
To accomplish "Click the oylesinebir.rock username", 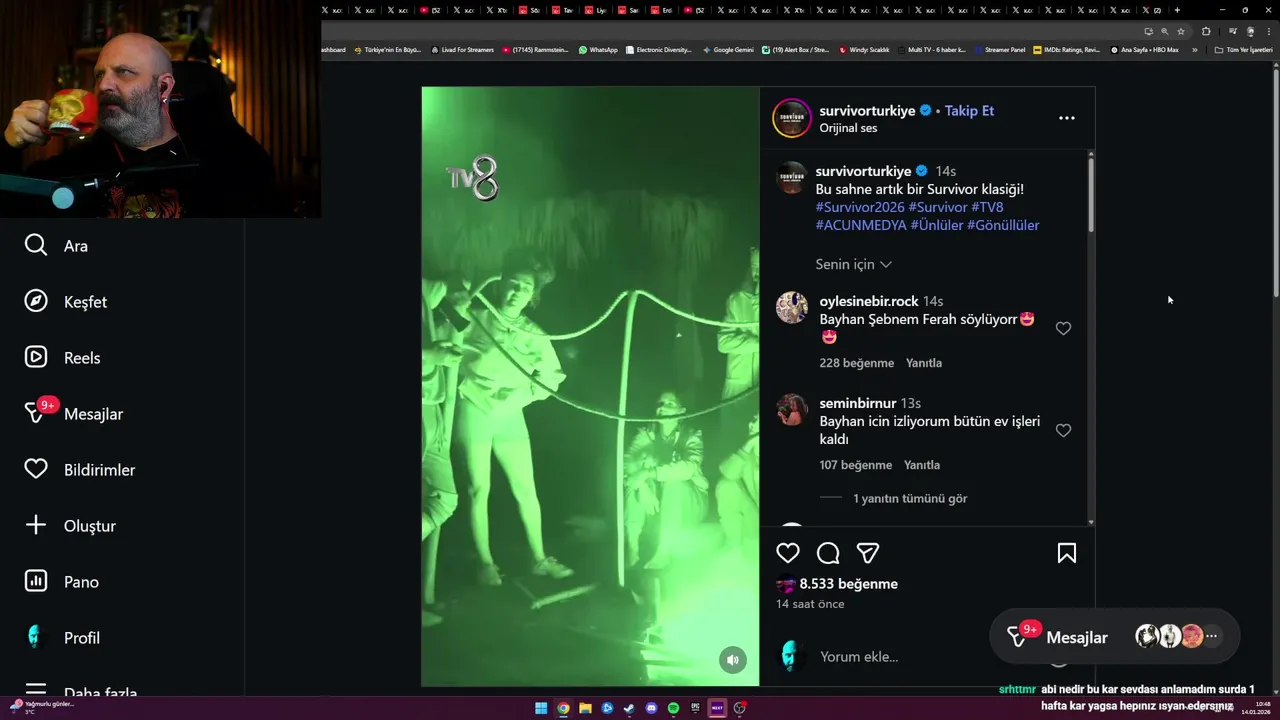I will pyautogui.click(x=869, y=301).
